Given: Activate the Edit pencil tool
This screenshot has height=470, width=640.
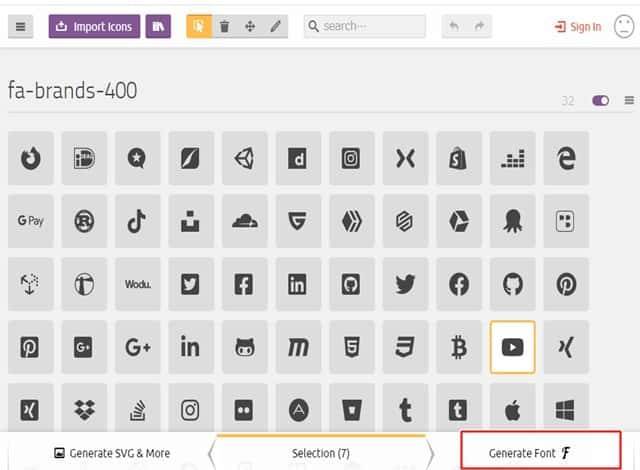Looking at the screenshot, I should pos(276,27).
